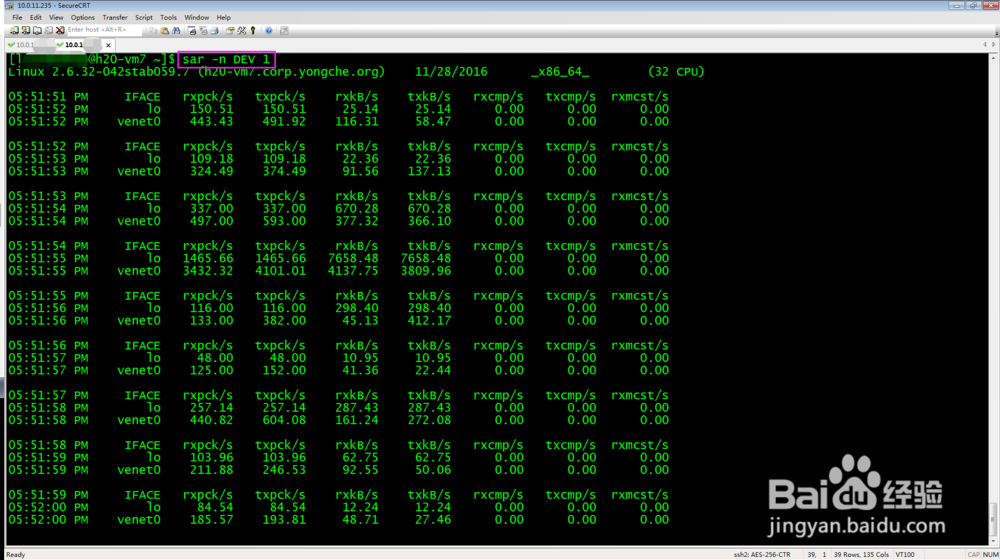This screenshot has height=560, width=1000.
Task: Open the Options menu
Action: 83,17
